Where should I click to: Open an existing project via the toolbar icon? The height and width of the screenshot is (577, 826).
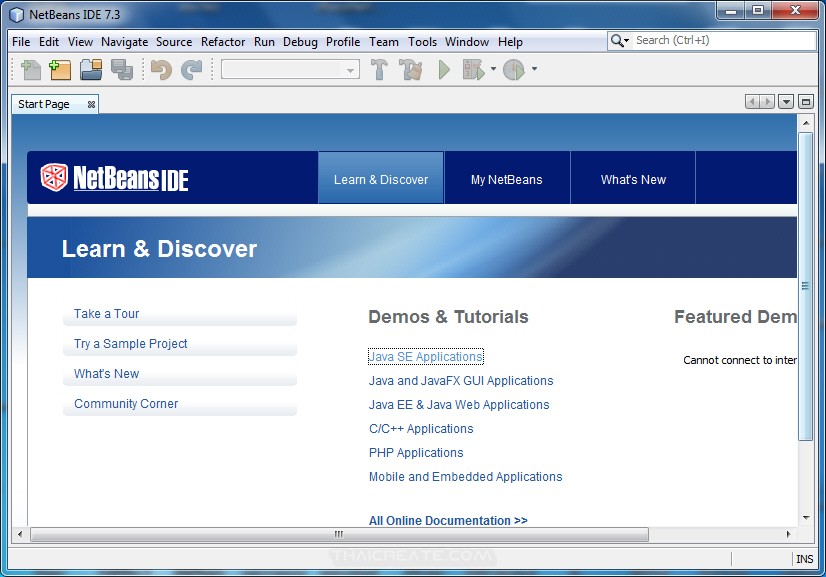[92, 70]
